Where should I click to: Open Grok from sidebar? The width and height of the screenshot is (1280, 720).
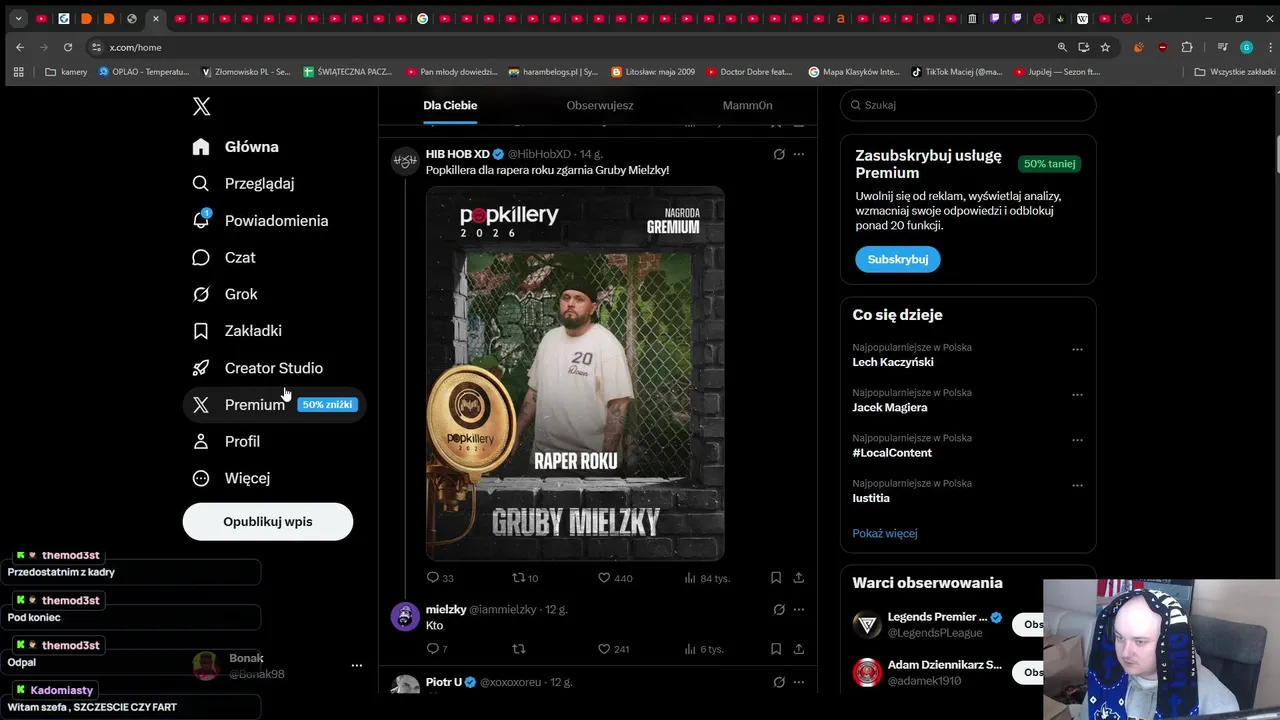tap(225, 294)
